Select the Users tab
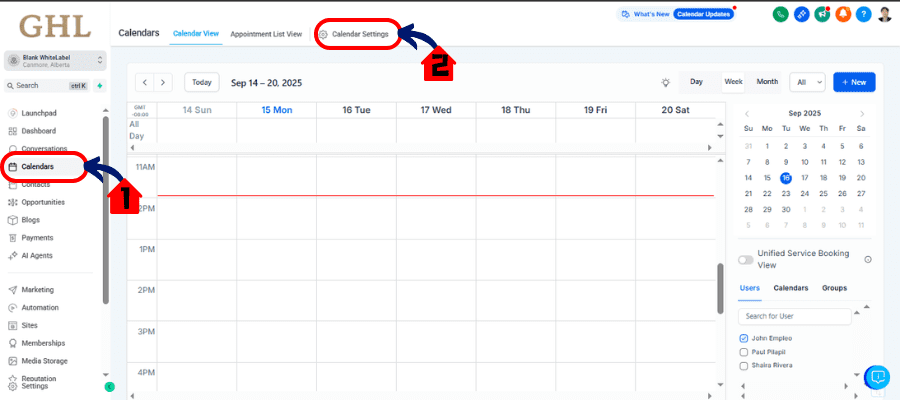Image resolution: width=900 pixels, height=400 pixels. (x=750, y=288)
